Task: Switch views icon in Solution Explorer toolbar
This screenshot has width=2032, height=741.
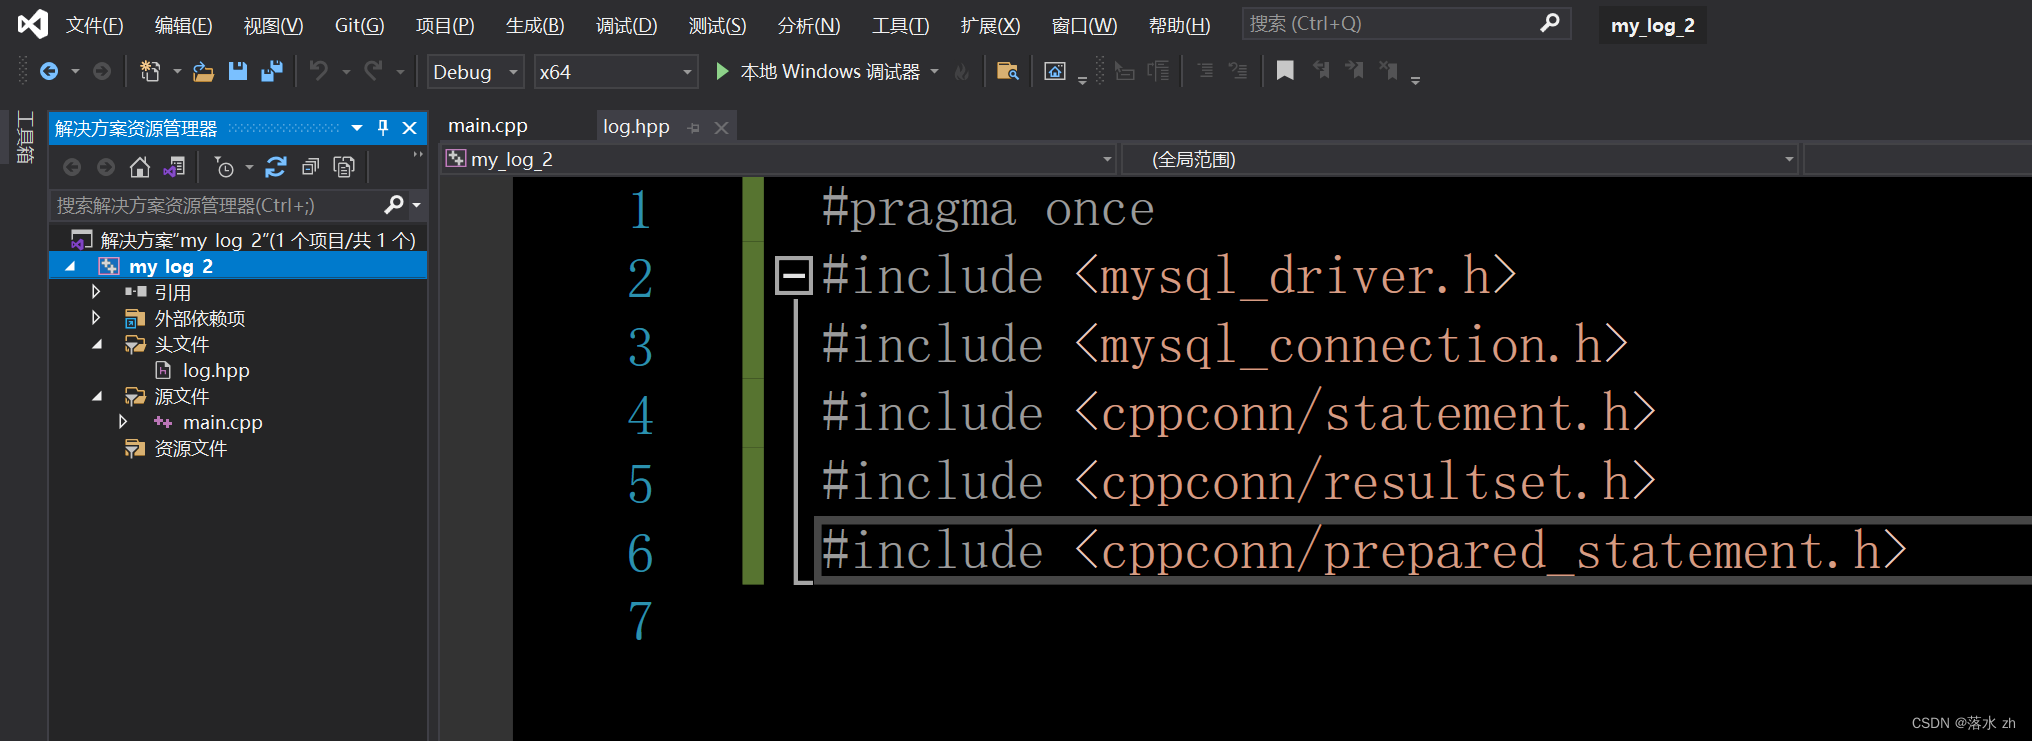Action: (x=174, y=167)
